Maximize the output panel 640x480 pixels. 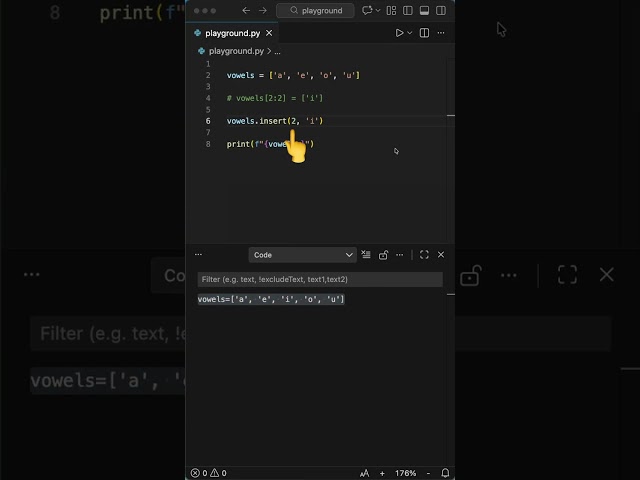click(x=424, y=255)
